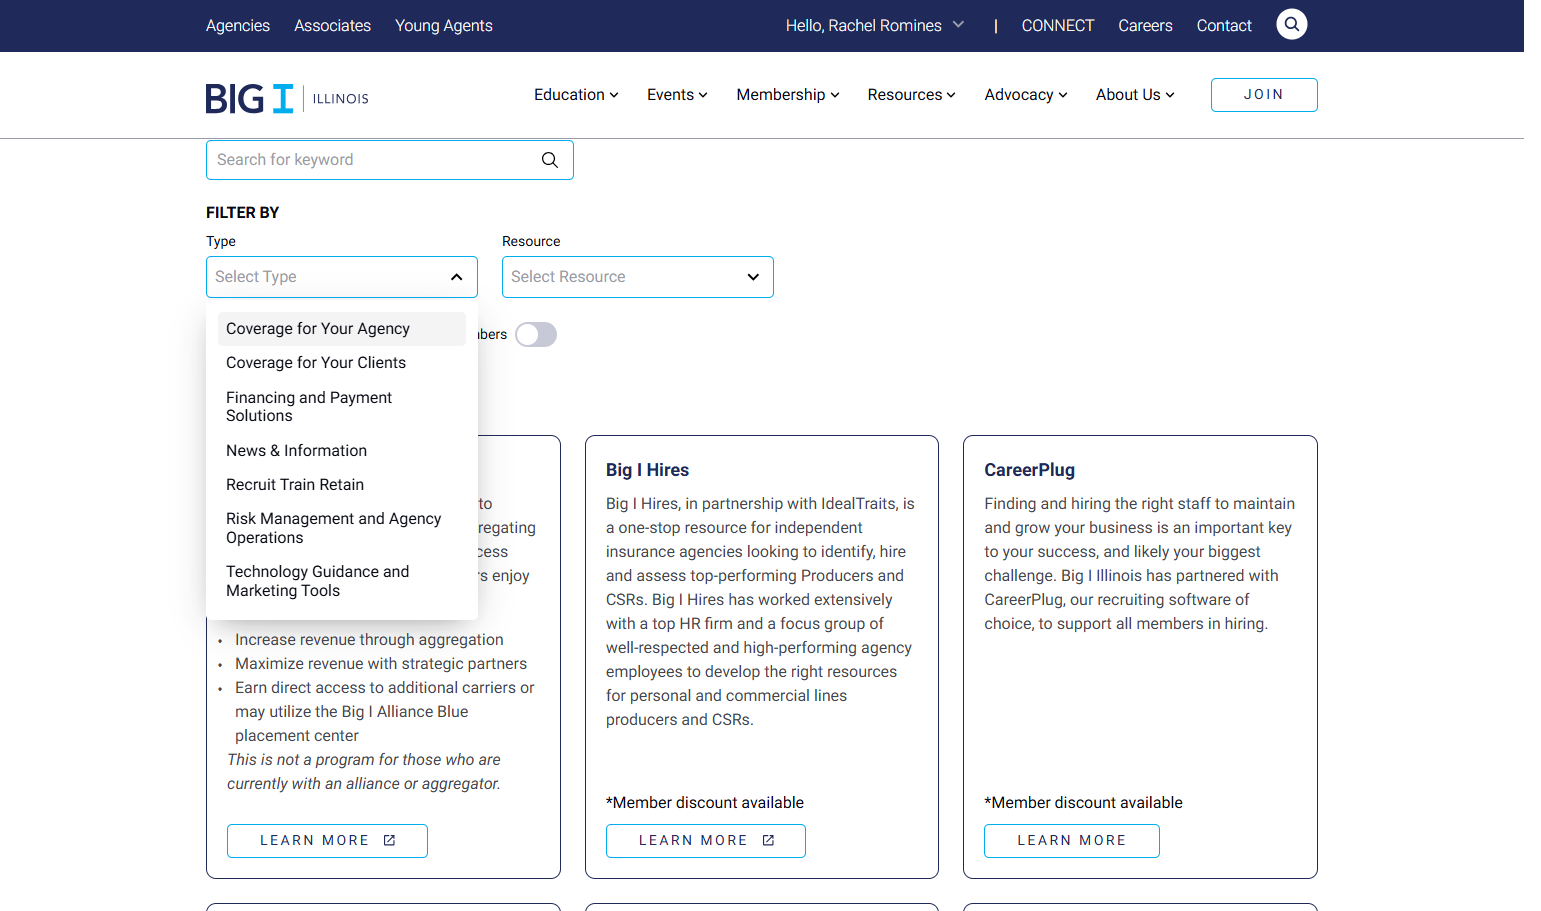The height and width of the screenshot is (911, 1541).
Task: Expand the Events menu
Action: coord(677,95)
